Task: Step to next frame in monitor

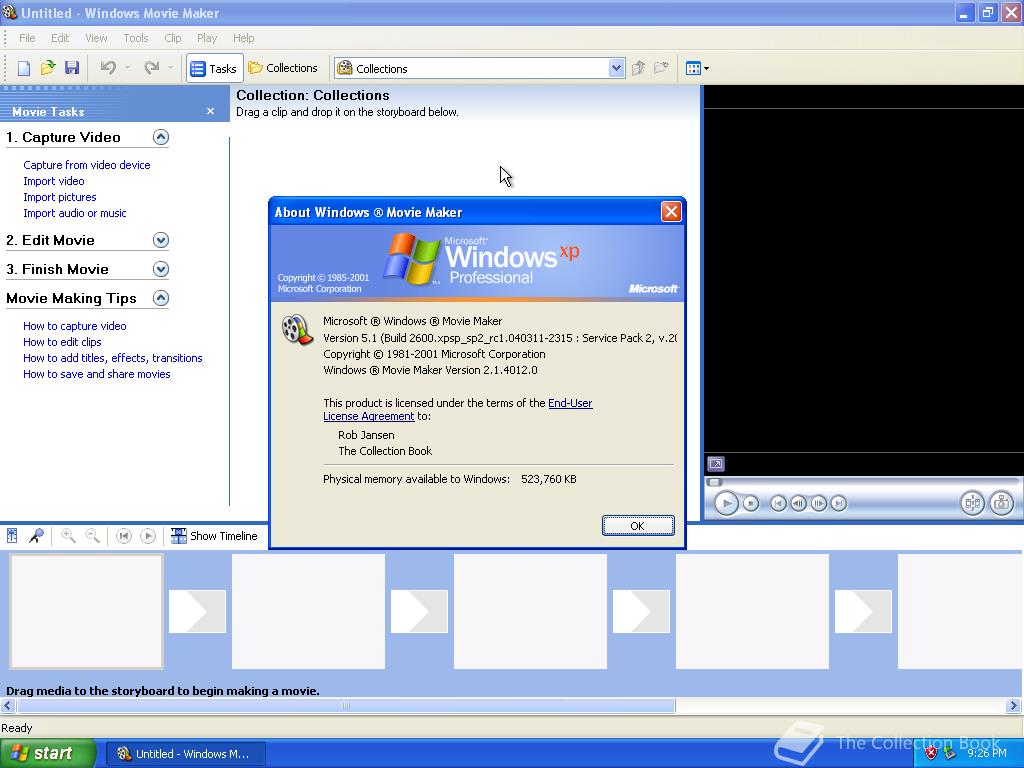Action: (818, 504)
